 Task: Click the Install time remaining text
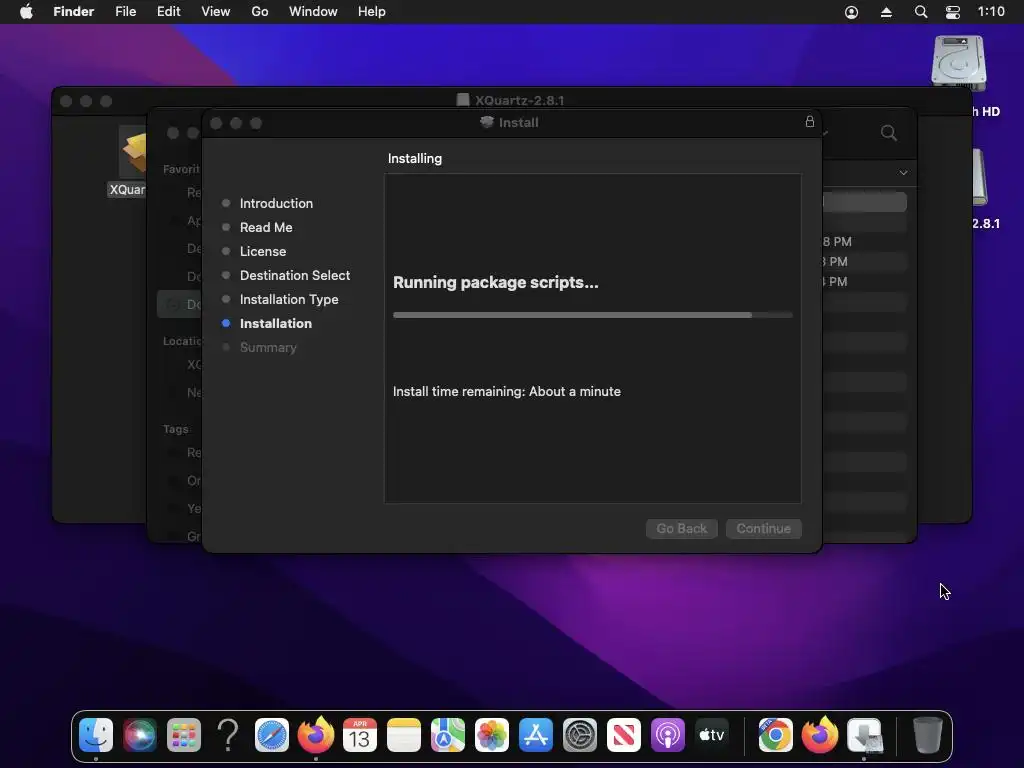(507, 391)
